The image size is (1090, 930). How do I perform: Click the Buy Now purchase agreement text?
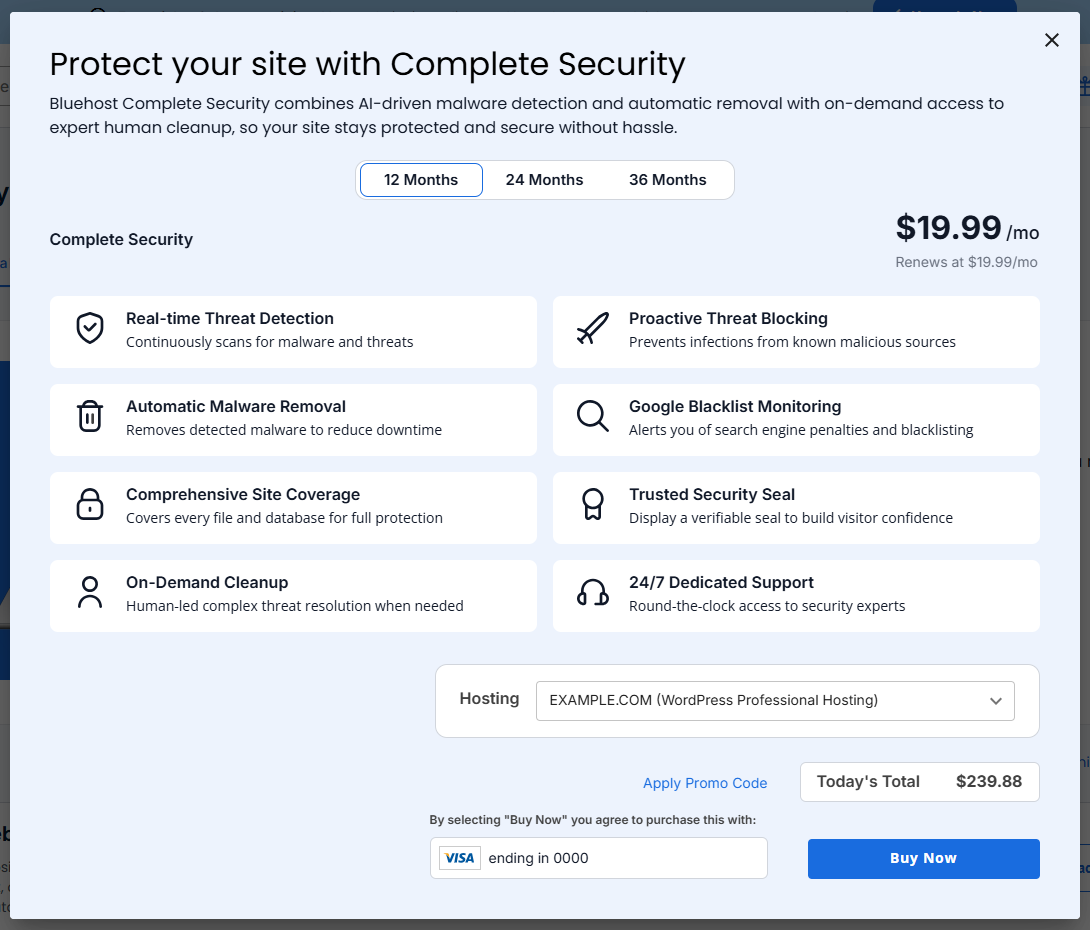click(x=593, y=820)
